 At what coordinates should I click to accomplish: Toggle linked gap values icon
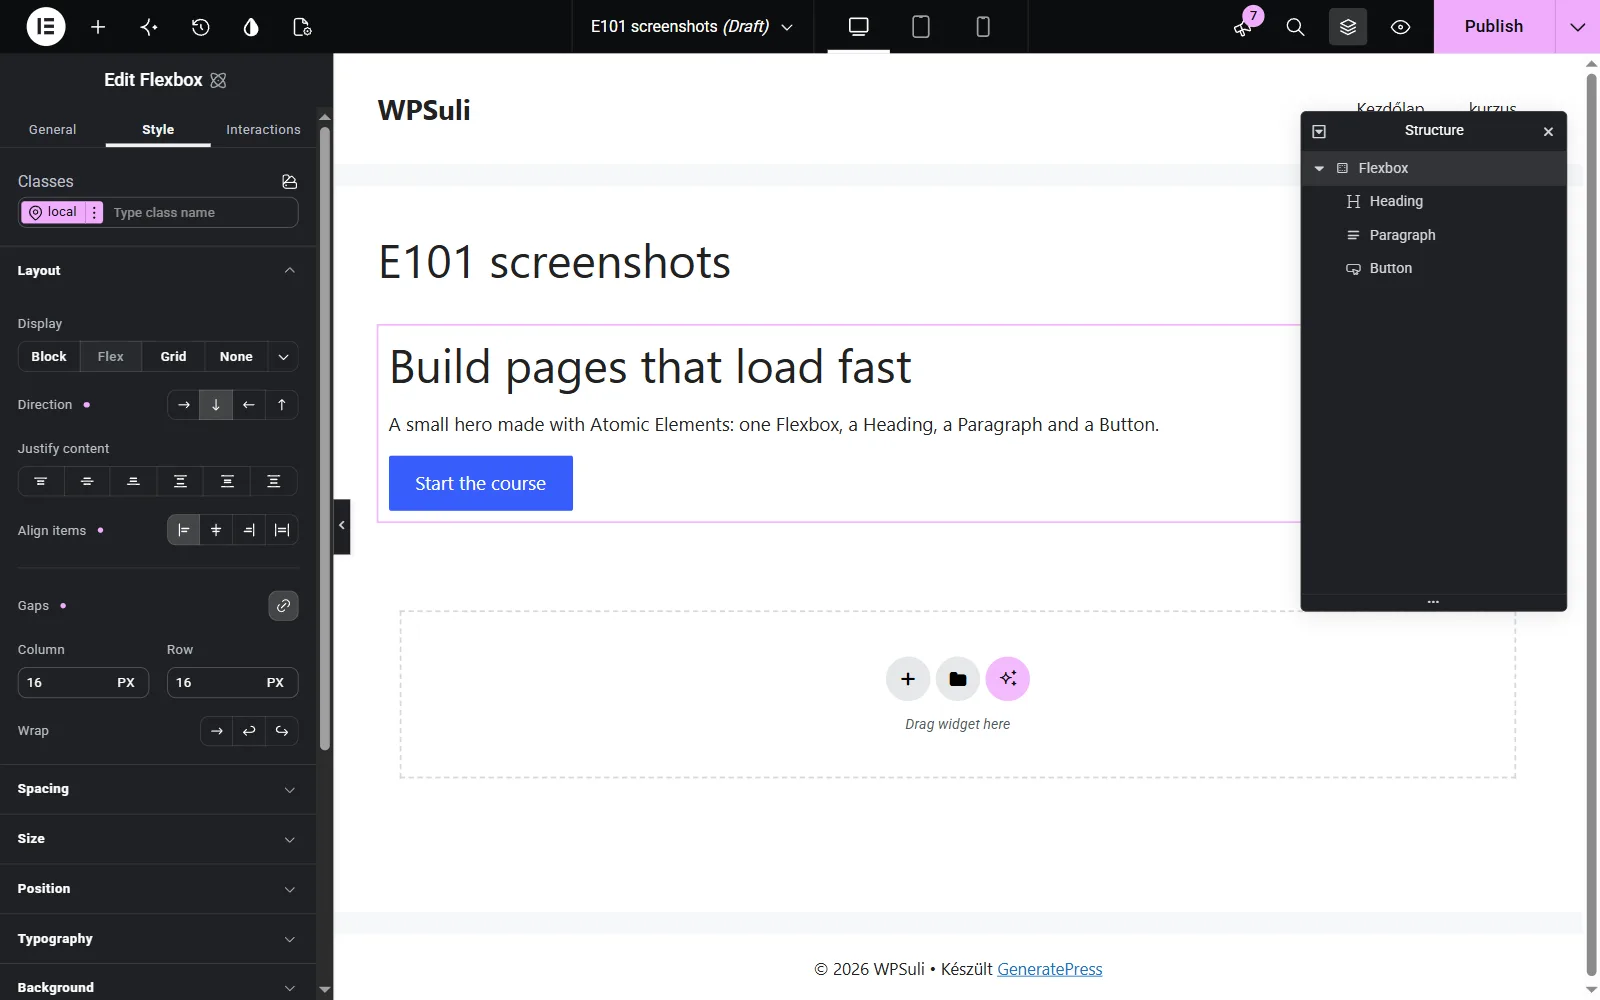284,606
